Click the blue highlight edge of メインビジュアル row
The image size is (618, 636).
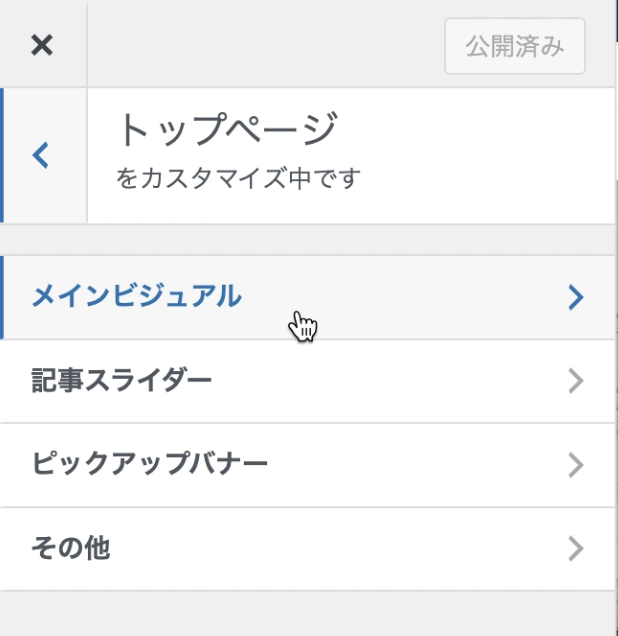tap(2, 297)
